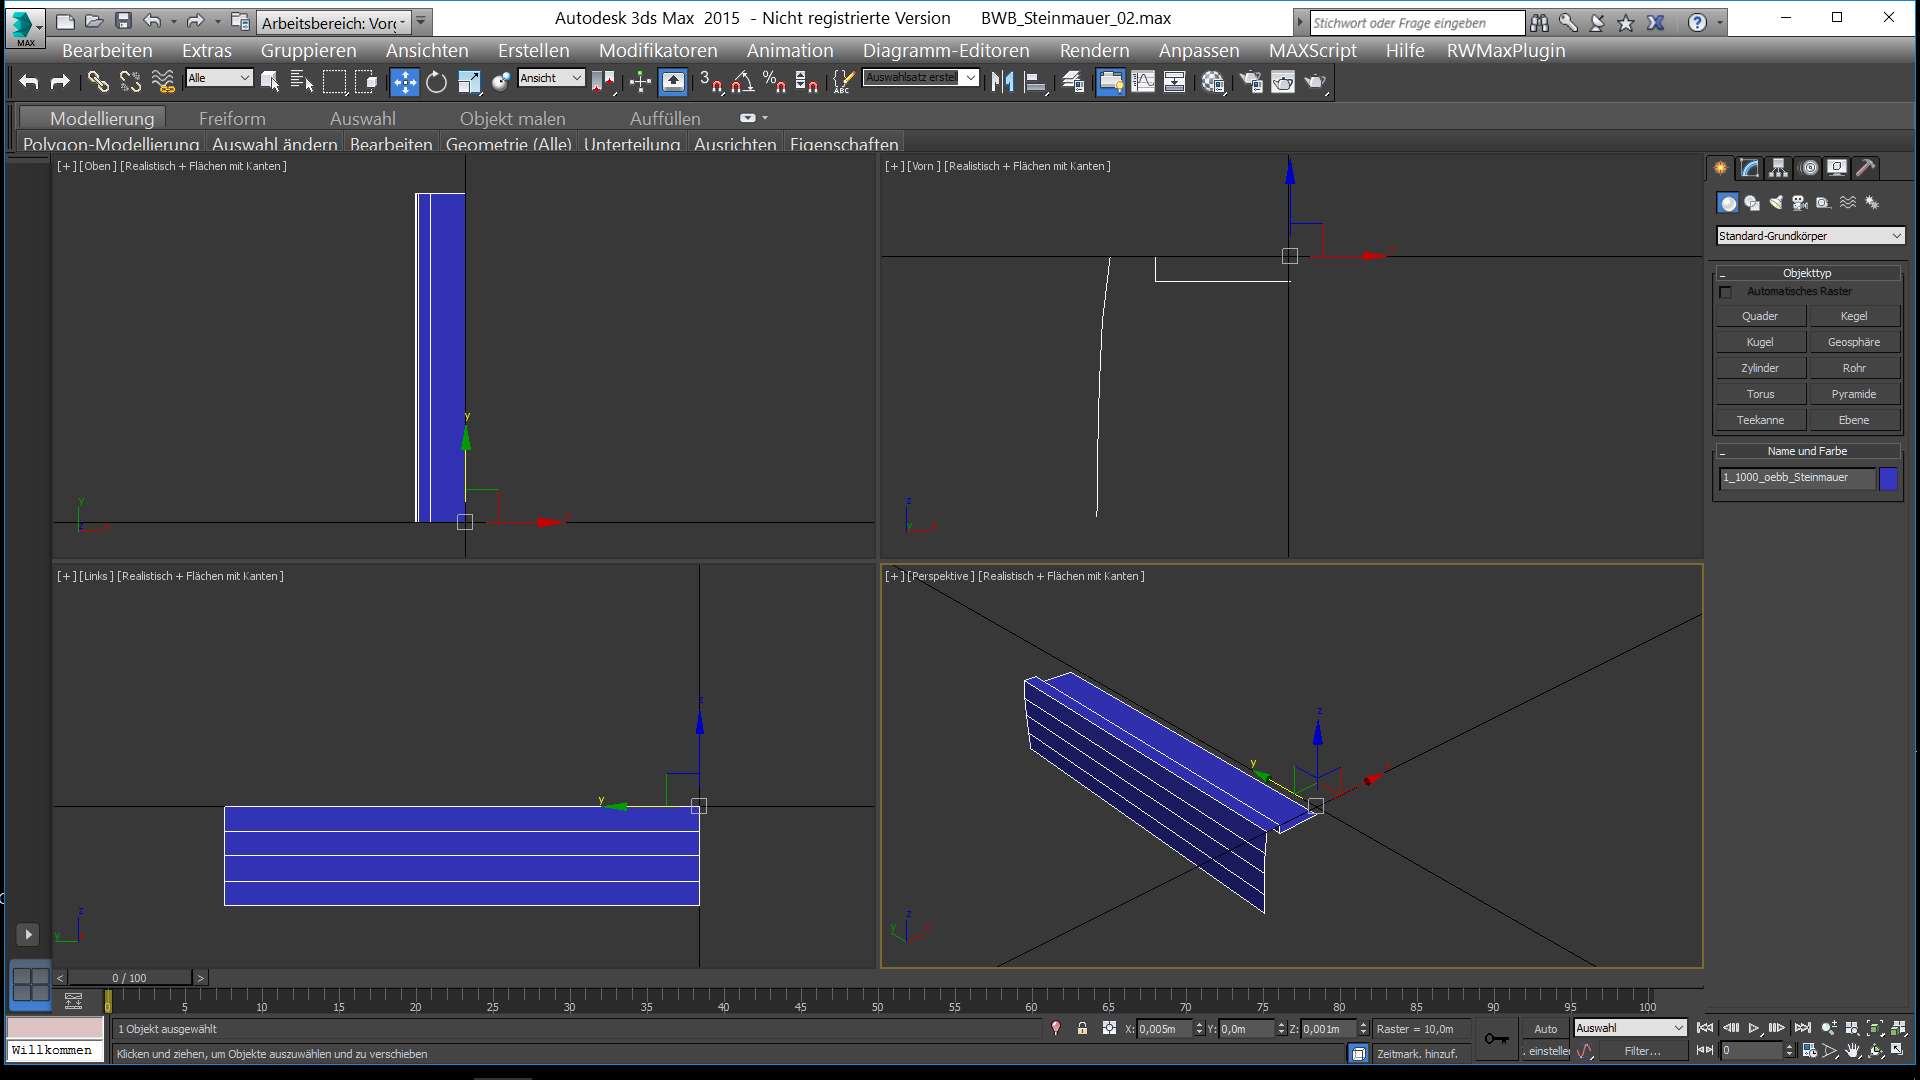Open the Modify command panel tab

[1749, 168]
